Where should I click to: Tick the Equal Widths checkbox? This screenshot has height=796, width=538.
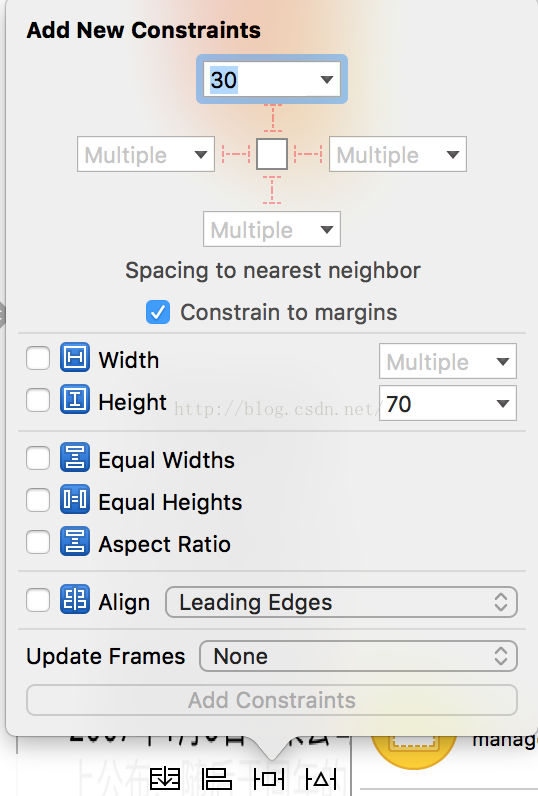(38, 458)
